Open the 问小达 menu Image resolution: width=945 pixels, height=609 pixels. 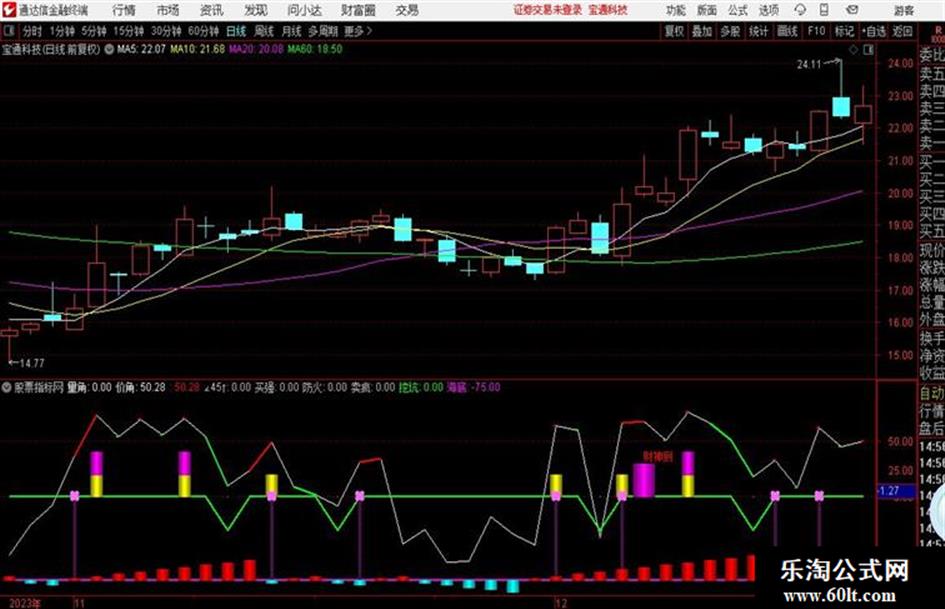click(304, 10)
